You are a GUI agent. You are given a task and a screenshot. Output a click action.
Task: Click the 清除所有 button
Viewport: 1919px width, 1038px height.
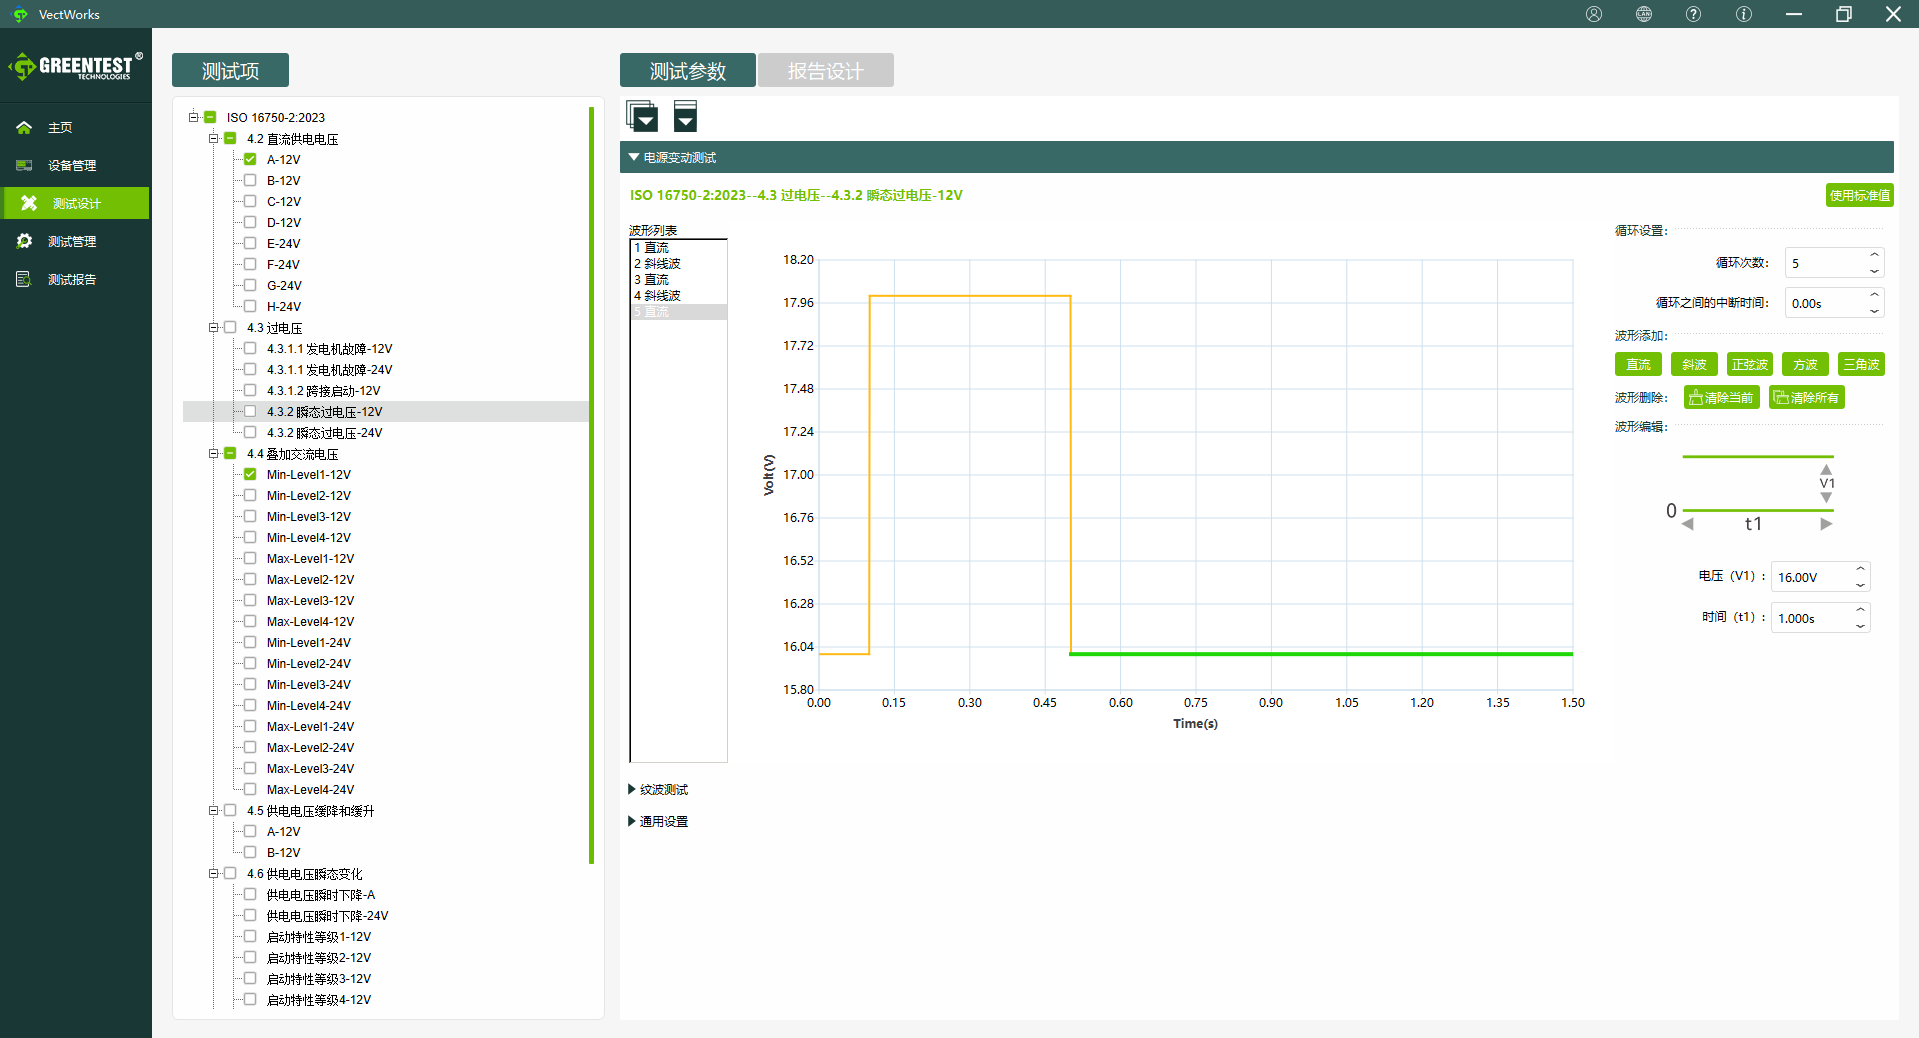click(1806, 398)
